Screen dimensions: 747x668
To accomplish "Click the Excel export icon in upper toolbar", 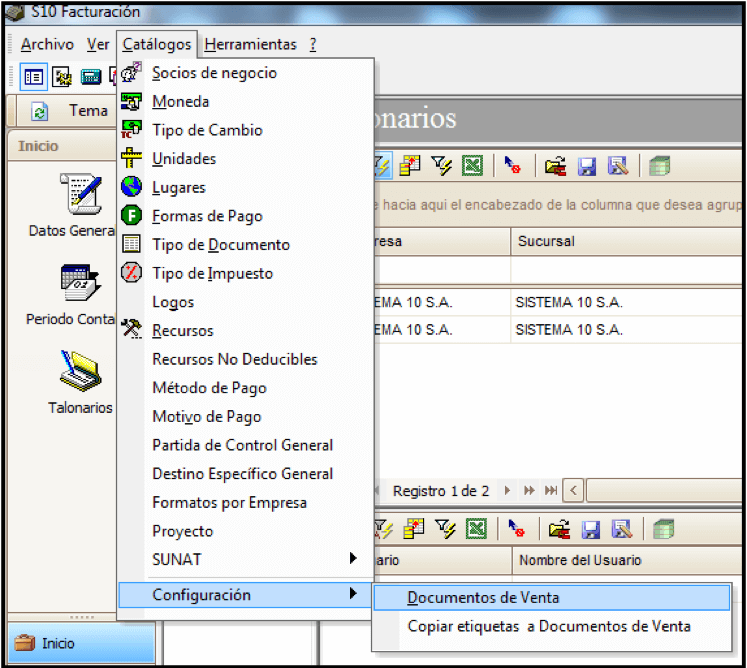I will pyautogui.click(x=472, y=166).
